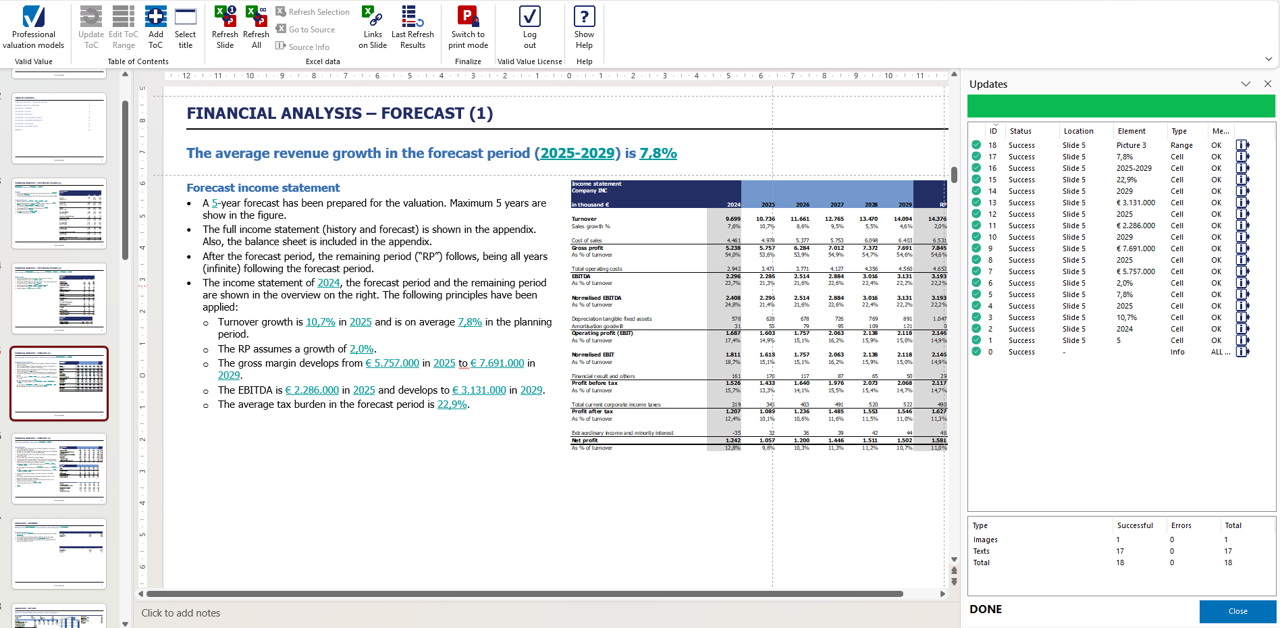Click the linked 2024 year in the slide text
Viewport: 1280px width, 628px height.
point(329,283)
